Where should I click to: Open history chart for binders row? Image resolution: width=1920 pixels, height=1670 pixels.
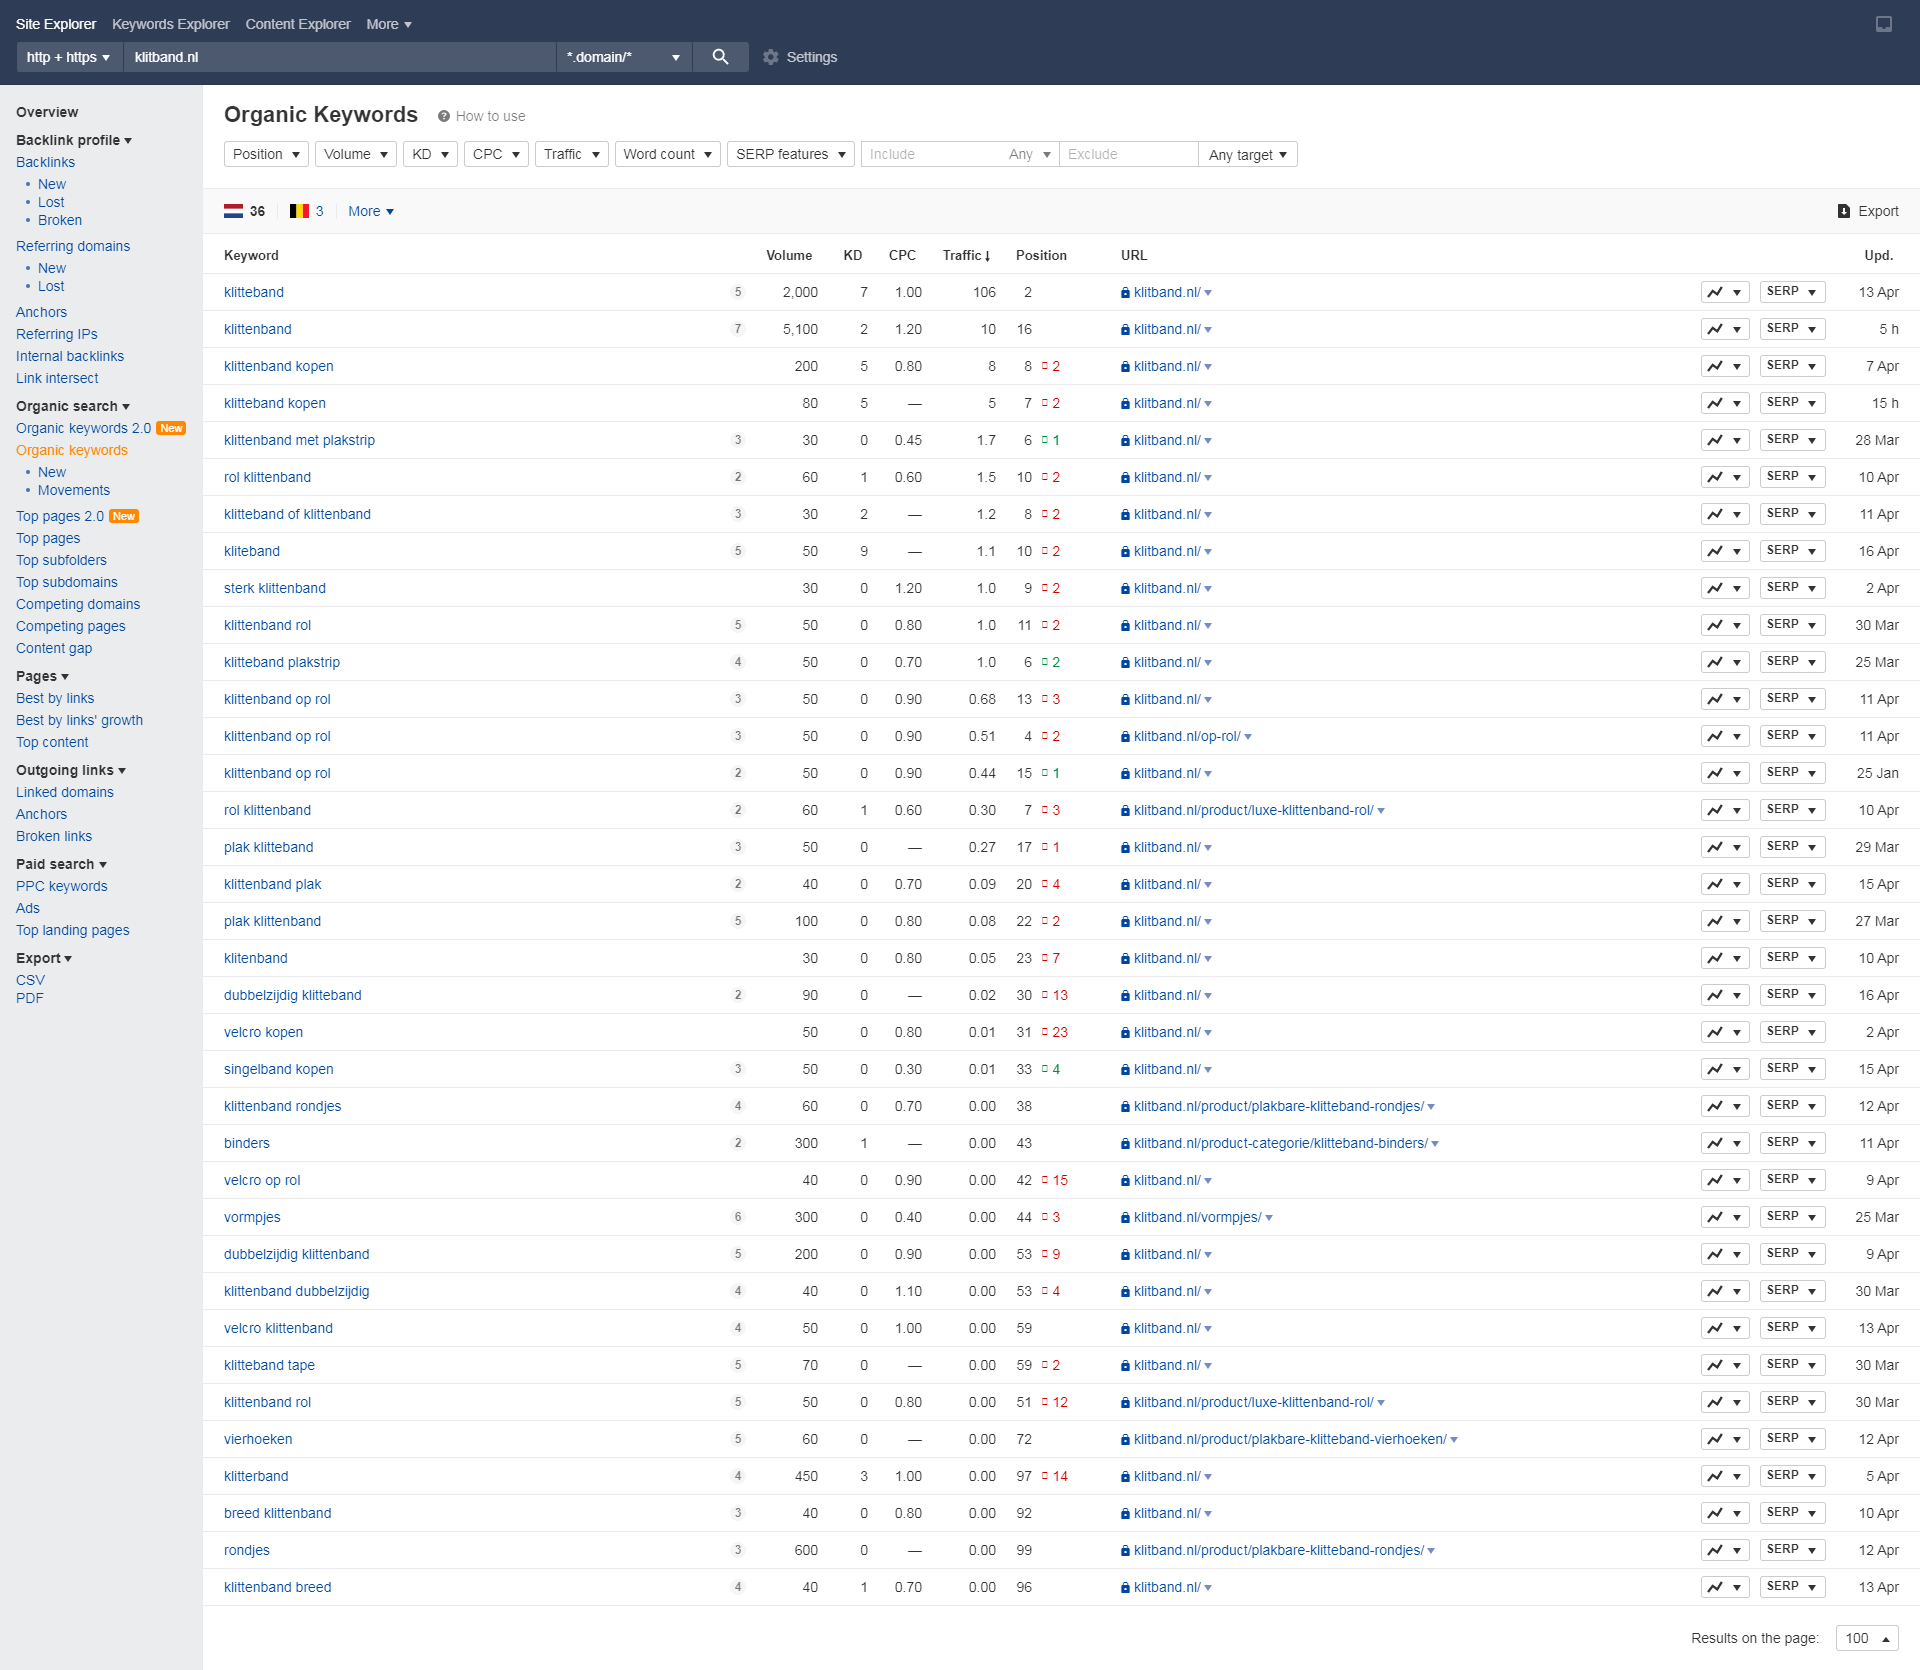[x=1725, y=1143]
